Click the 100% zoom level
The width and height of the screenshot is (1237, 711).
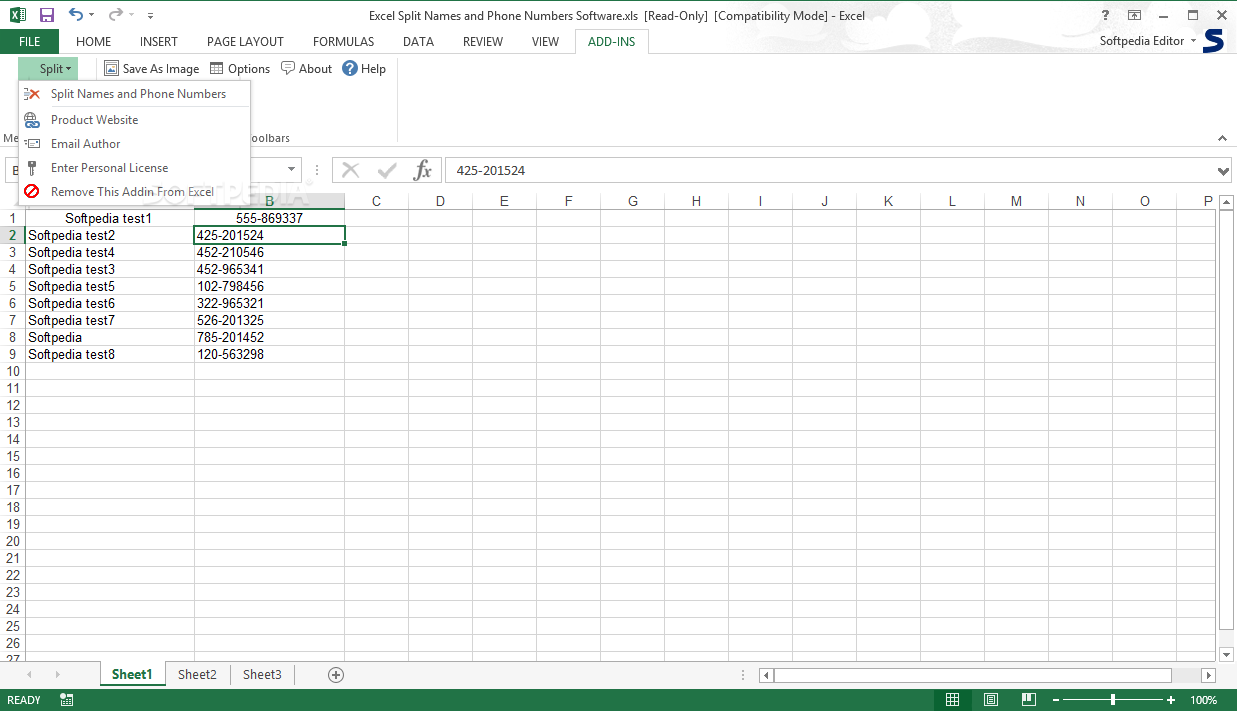point(1204,700)
